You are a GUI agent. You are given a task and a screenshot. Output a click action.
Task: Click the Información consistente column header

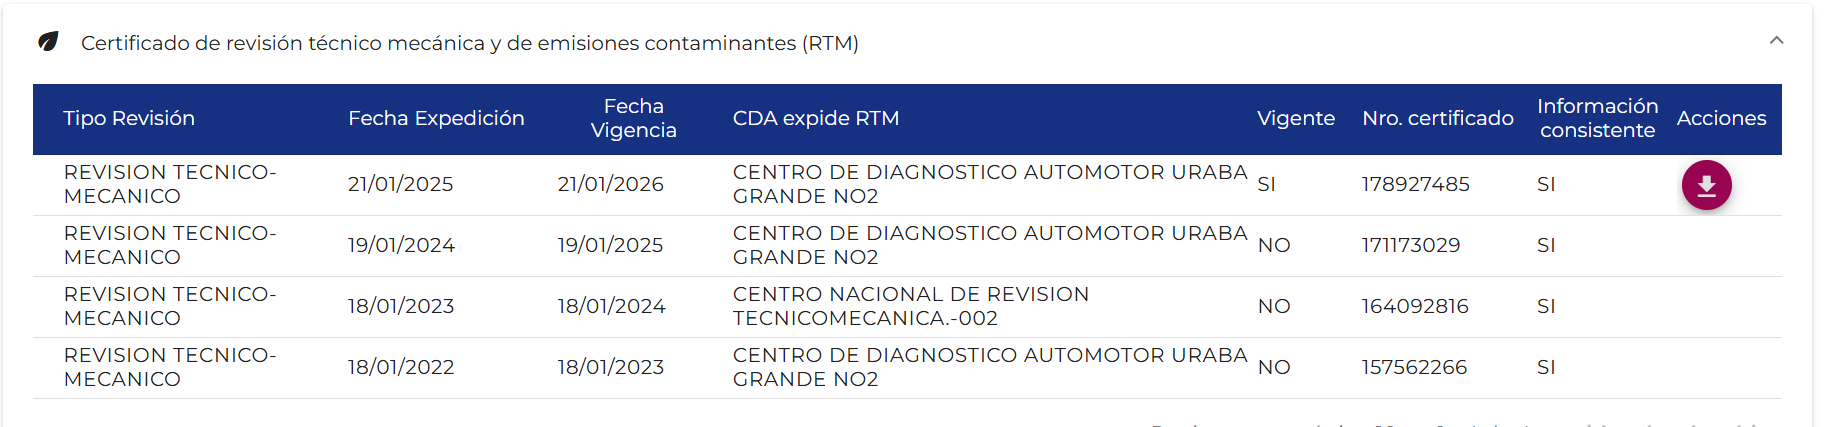(1597, 118)
